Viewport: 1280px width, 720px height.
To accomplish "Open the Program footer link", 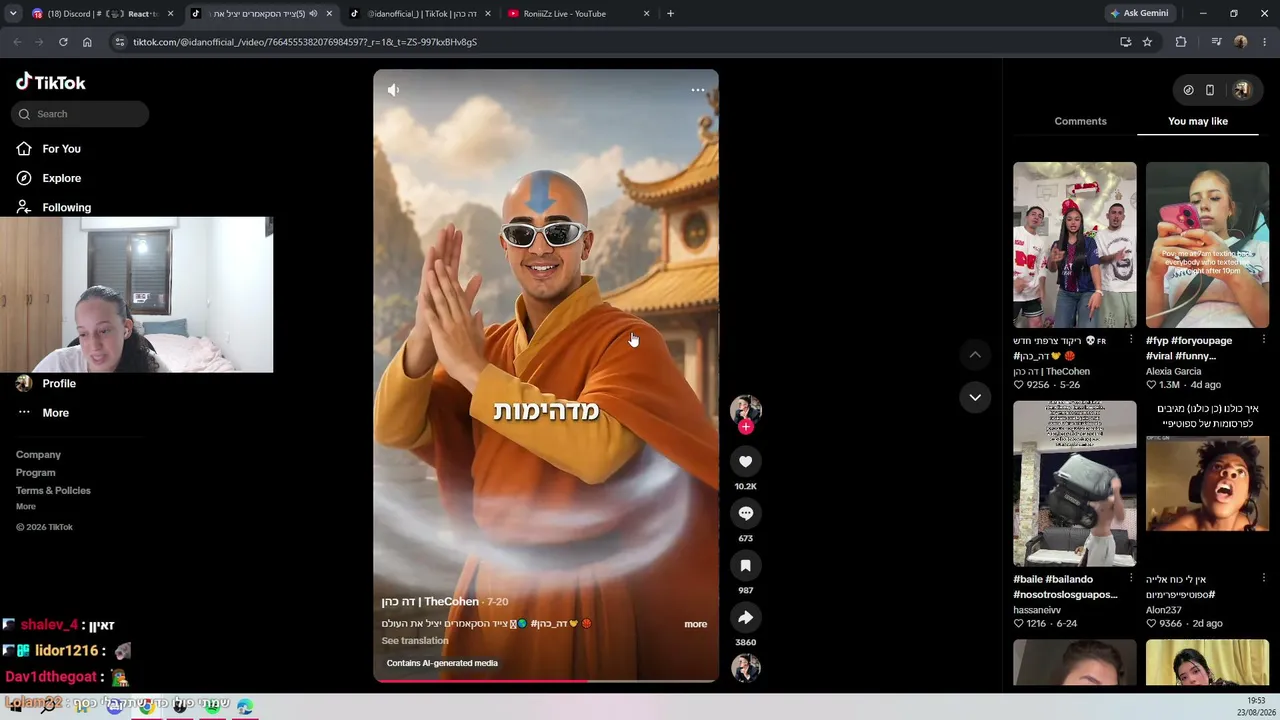I will pyautogui.click(x=35, y=473).
